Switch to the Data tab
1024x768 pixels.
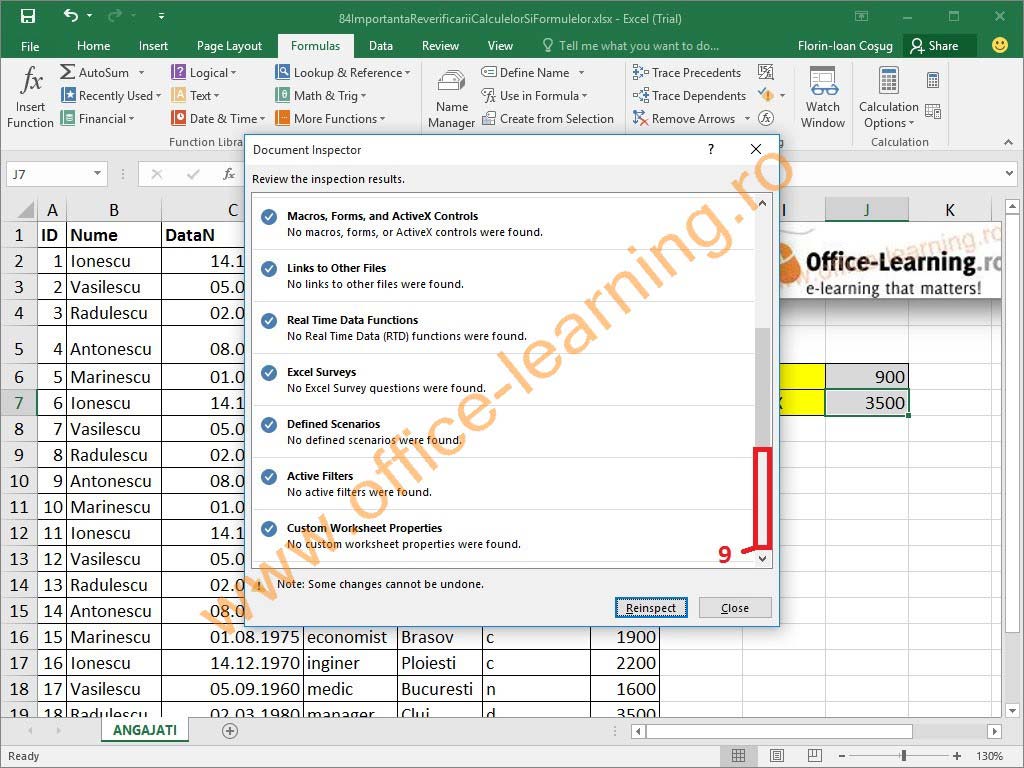point(381,46)
